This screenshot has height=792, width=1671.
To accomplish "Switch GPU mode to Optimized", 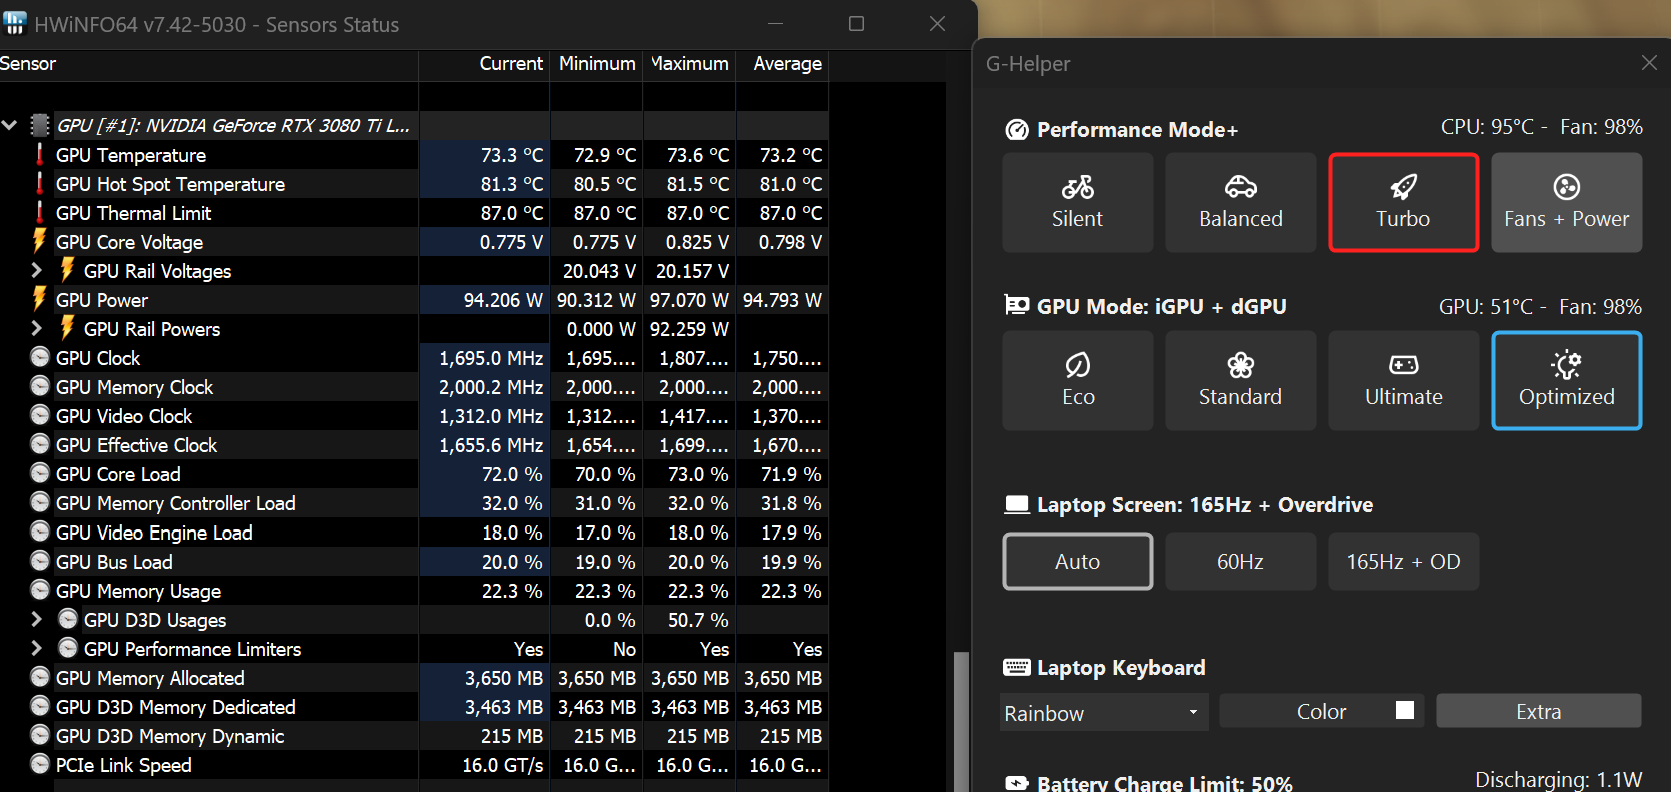I will pyautogui.click(x=1566, y=380).
